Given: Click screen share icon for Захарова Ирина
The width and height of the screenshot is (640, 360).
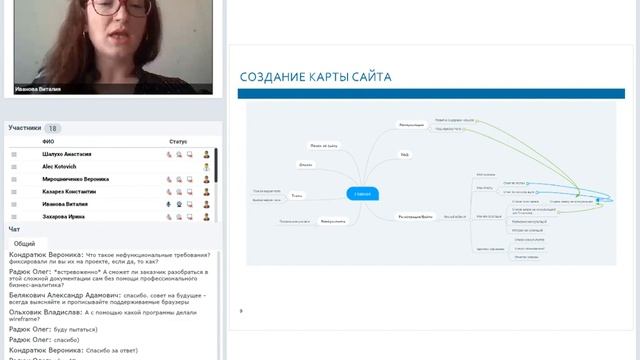Looking at the screenshot, I should [x=190, y=217].
